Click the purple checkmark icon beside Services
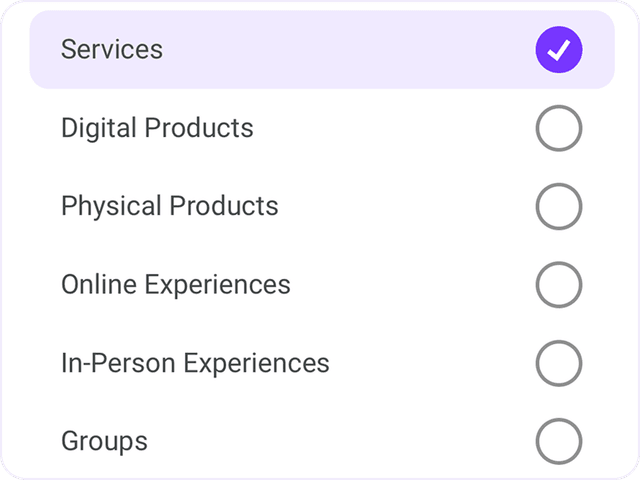Screen dimensions: 640x480 (558, 50)
